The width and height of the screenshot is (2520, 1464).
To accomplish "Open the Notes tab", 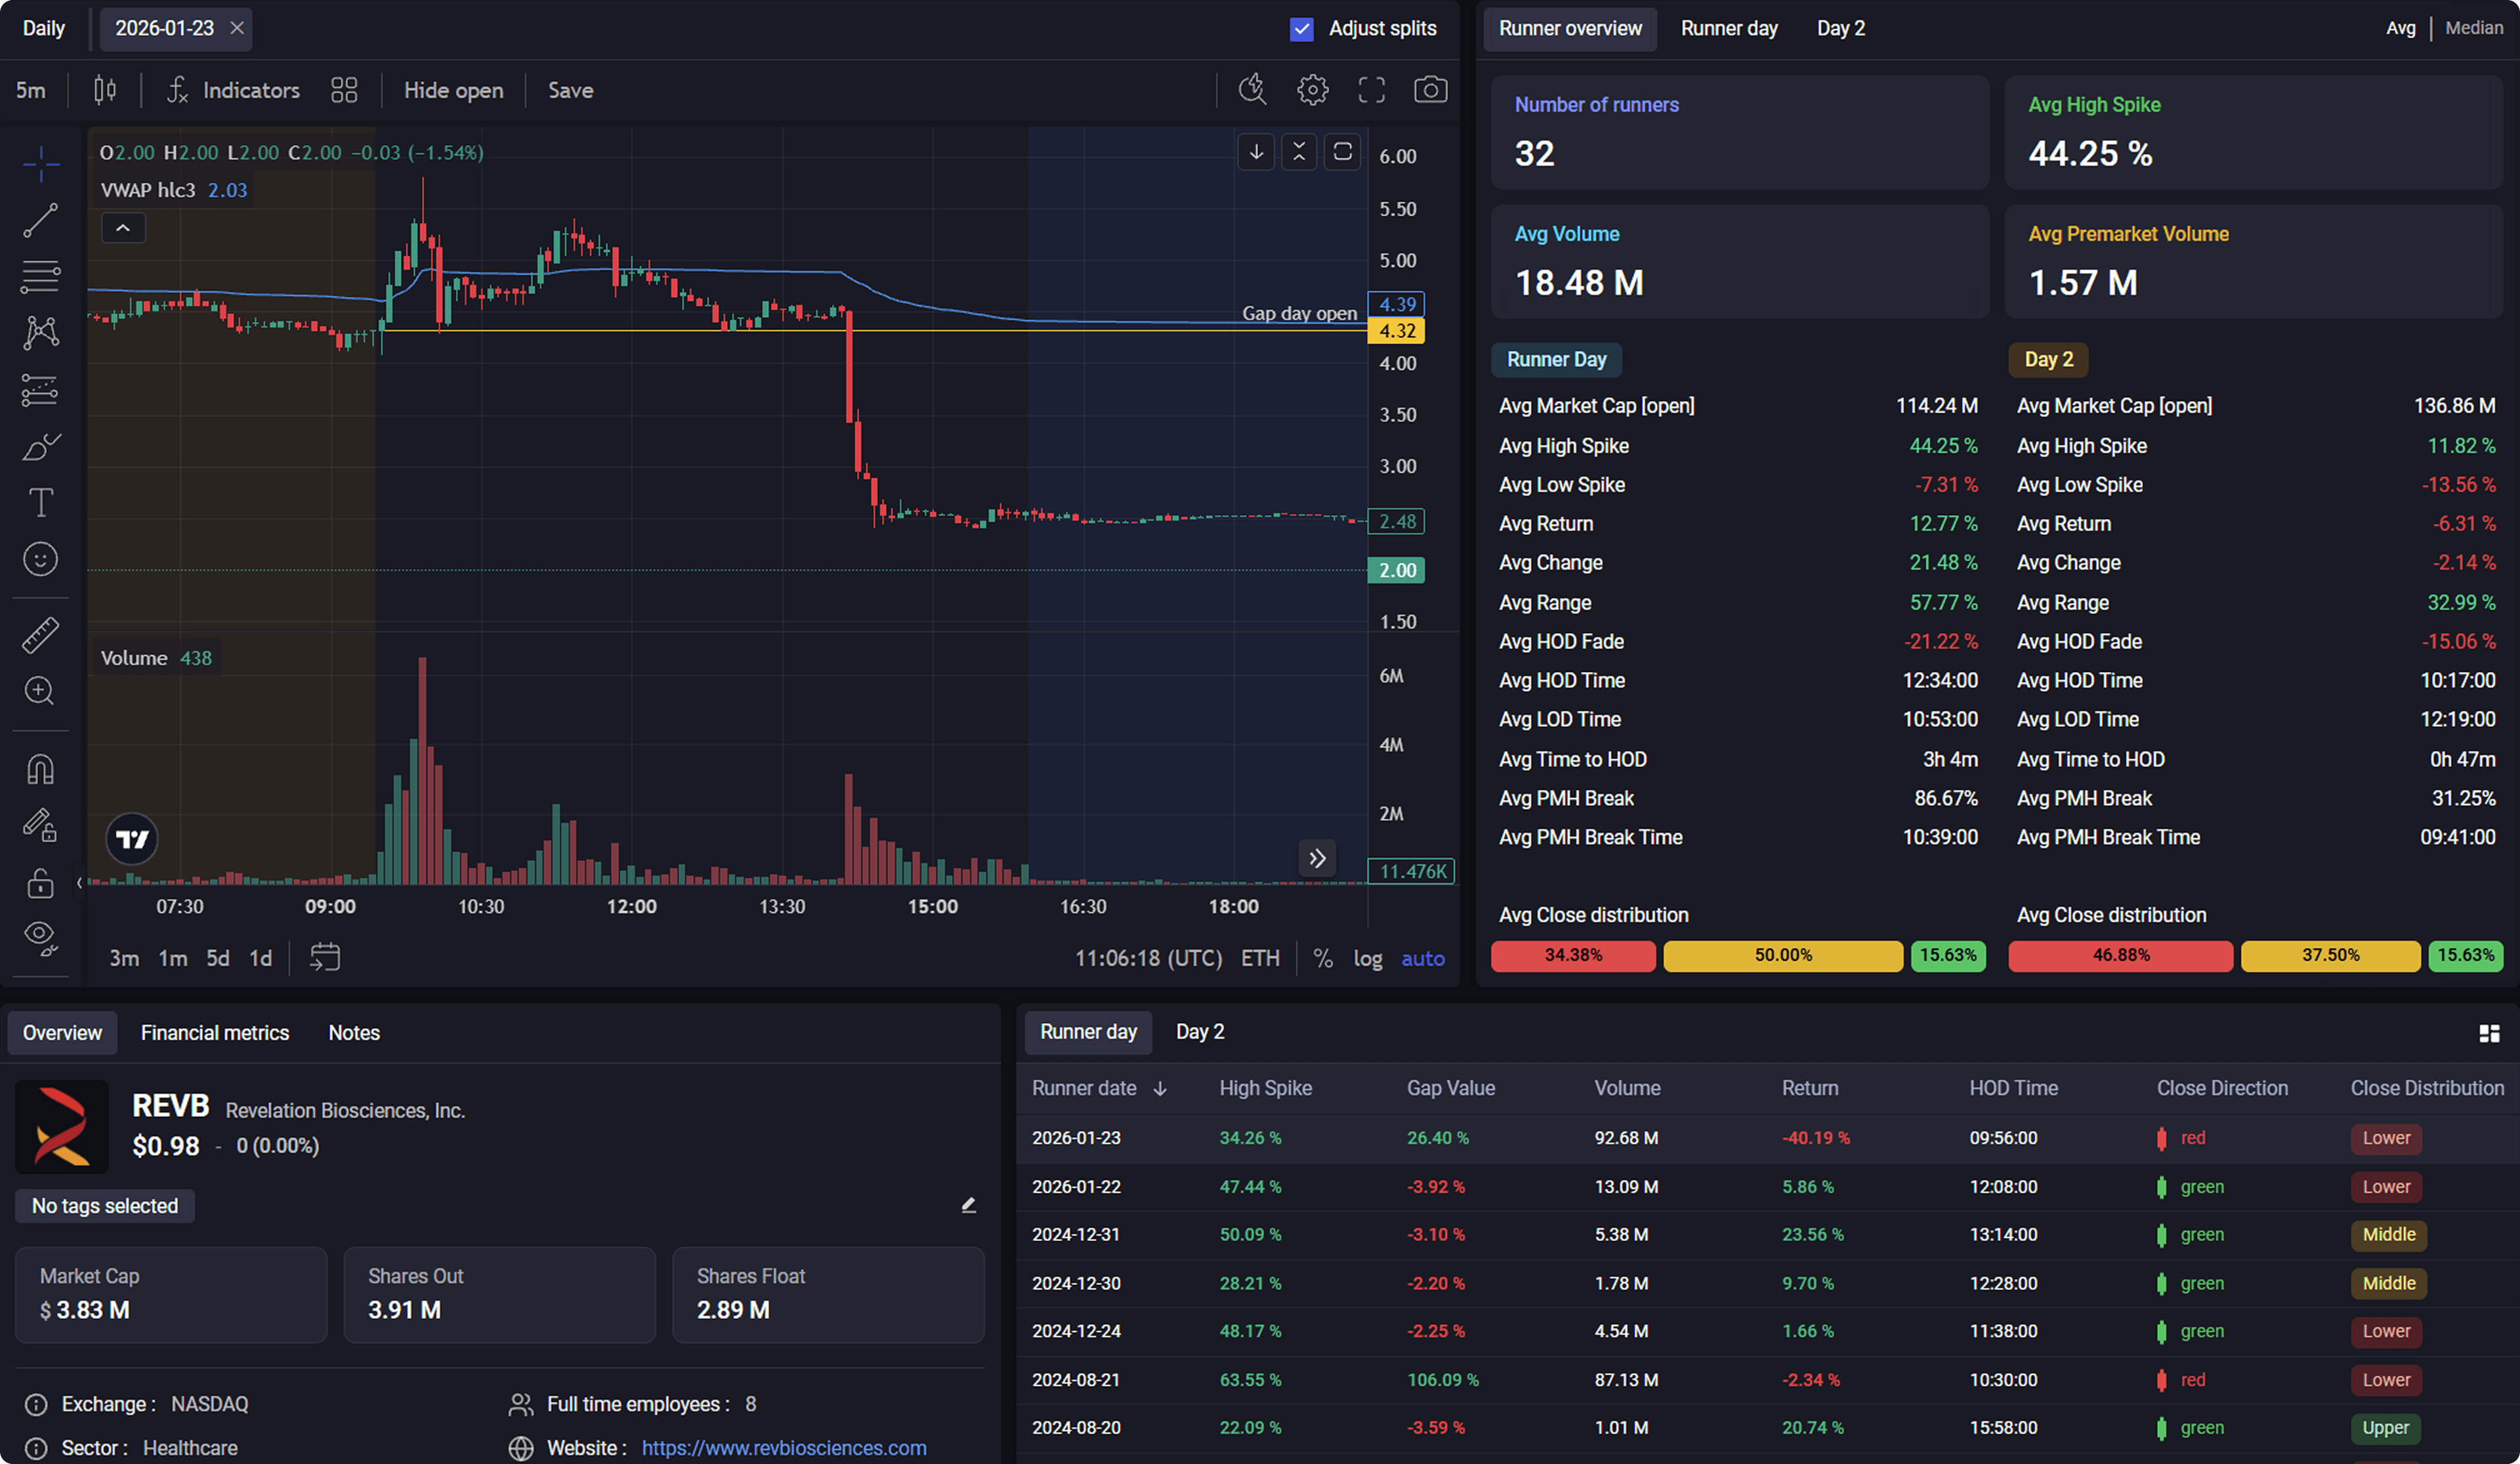I will tap(354, 1033).
